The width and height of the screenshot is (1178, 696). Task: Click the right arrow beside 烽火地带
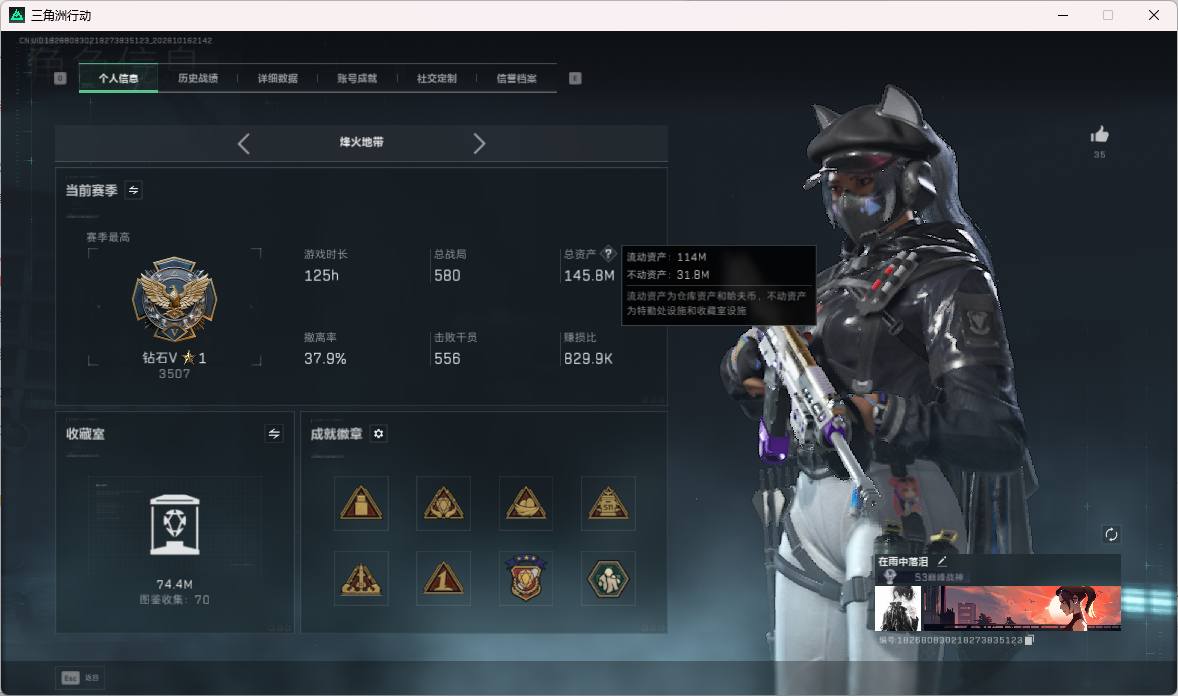(479, 144)
